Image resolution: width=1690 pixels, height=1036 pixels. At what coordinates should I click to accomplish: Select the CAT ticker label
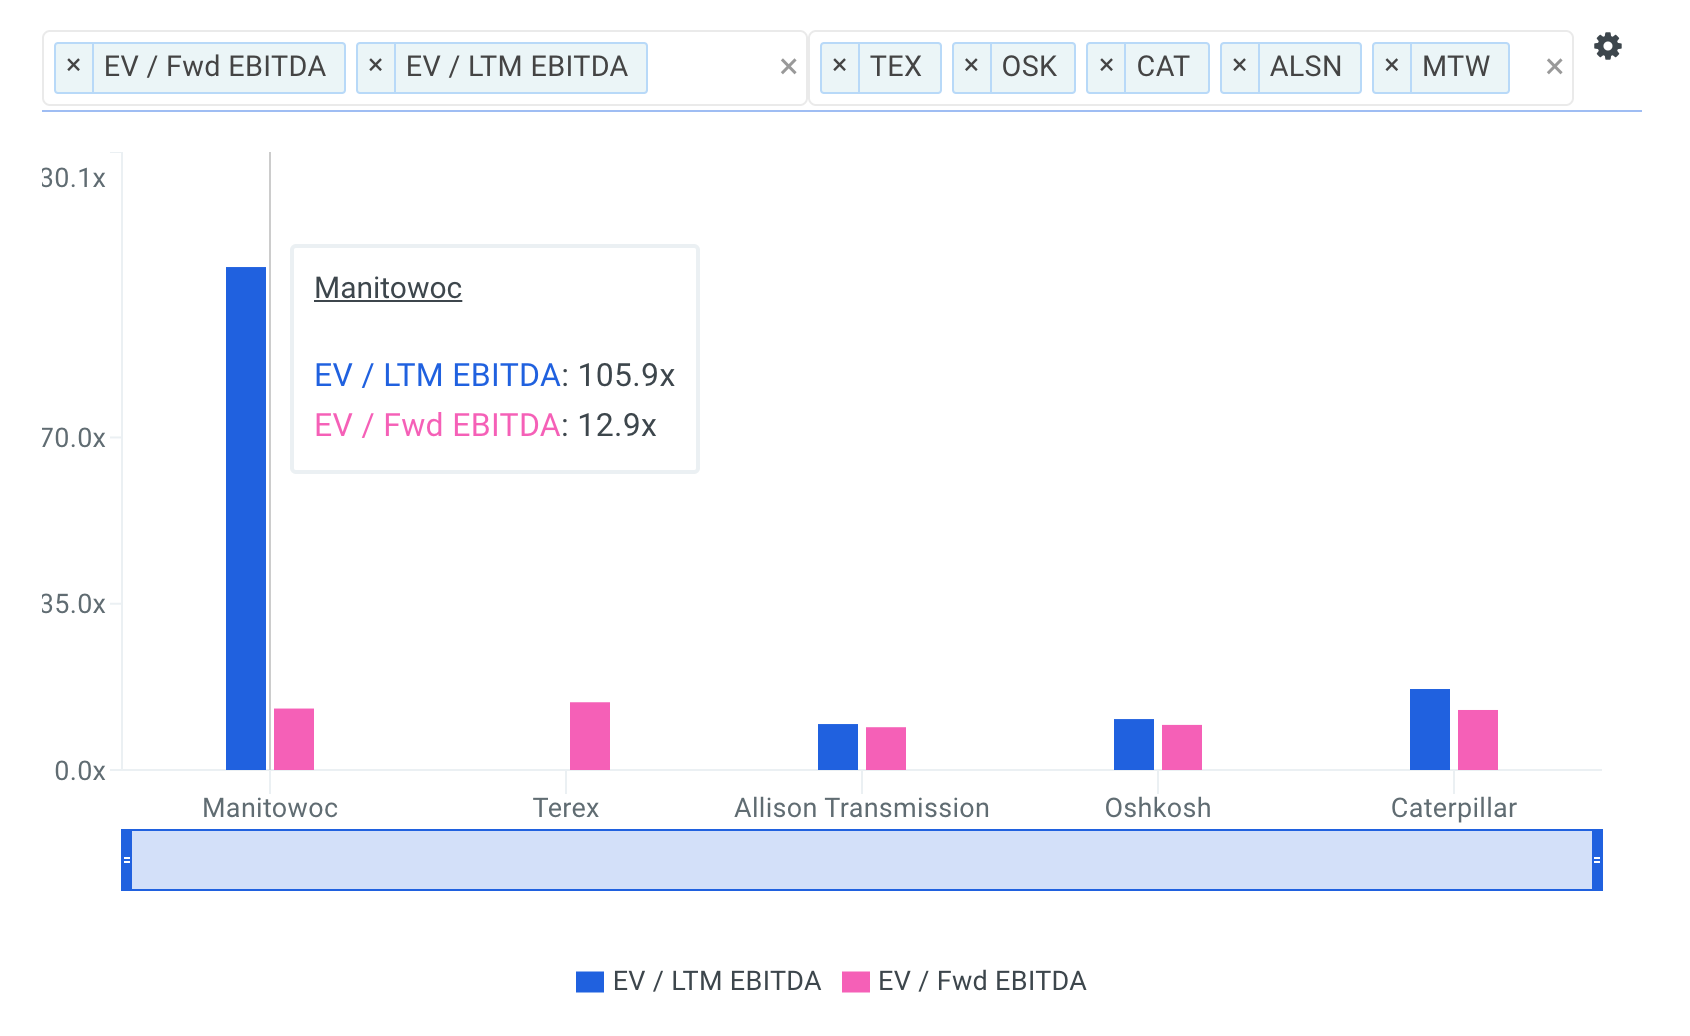pos(1163,66)
